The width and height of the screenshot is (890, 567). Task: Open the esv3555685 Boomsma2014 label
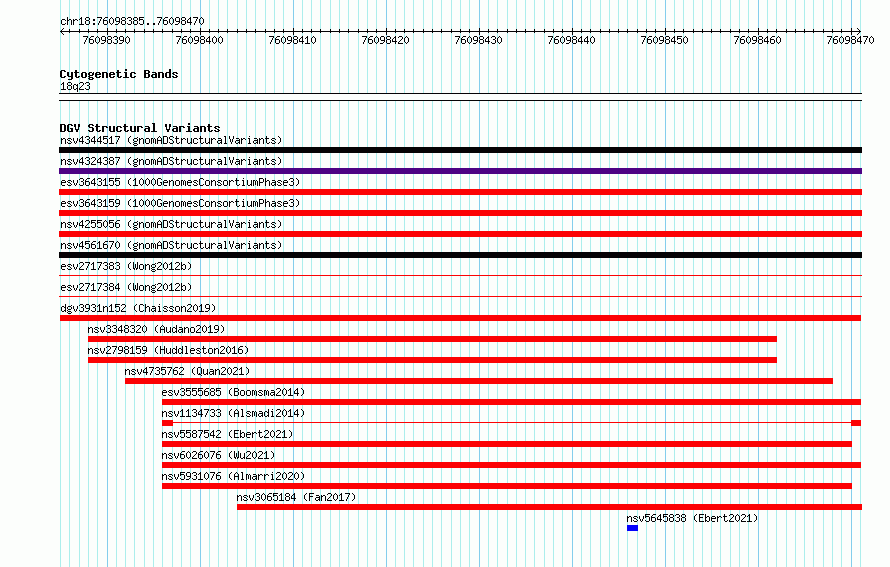click(233, 392)
